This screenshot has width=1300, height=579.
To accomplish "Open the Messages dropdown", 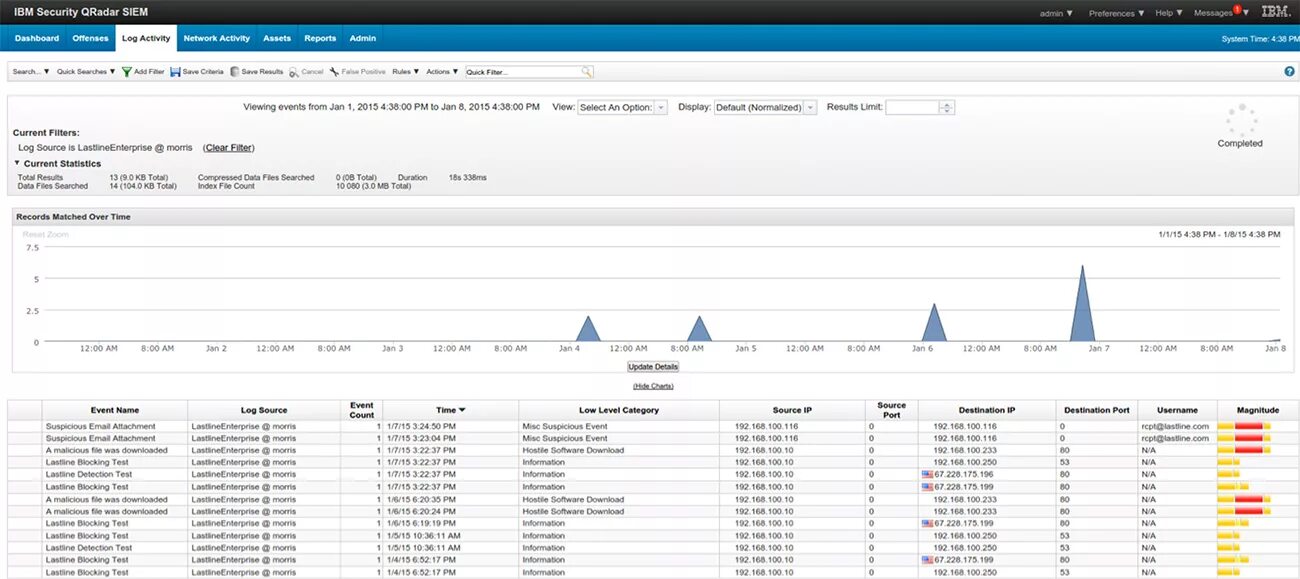I will 1221,13.
